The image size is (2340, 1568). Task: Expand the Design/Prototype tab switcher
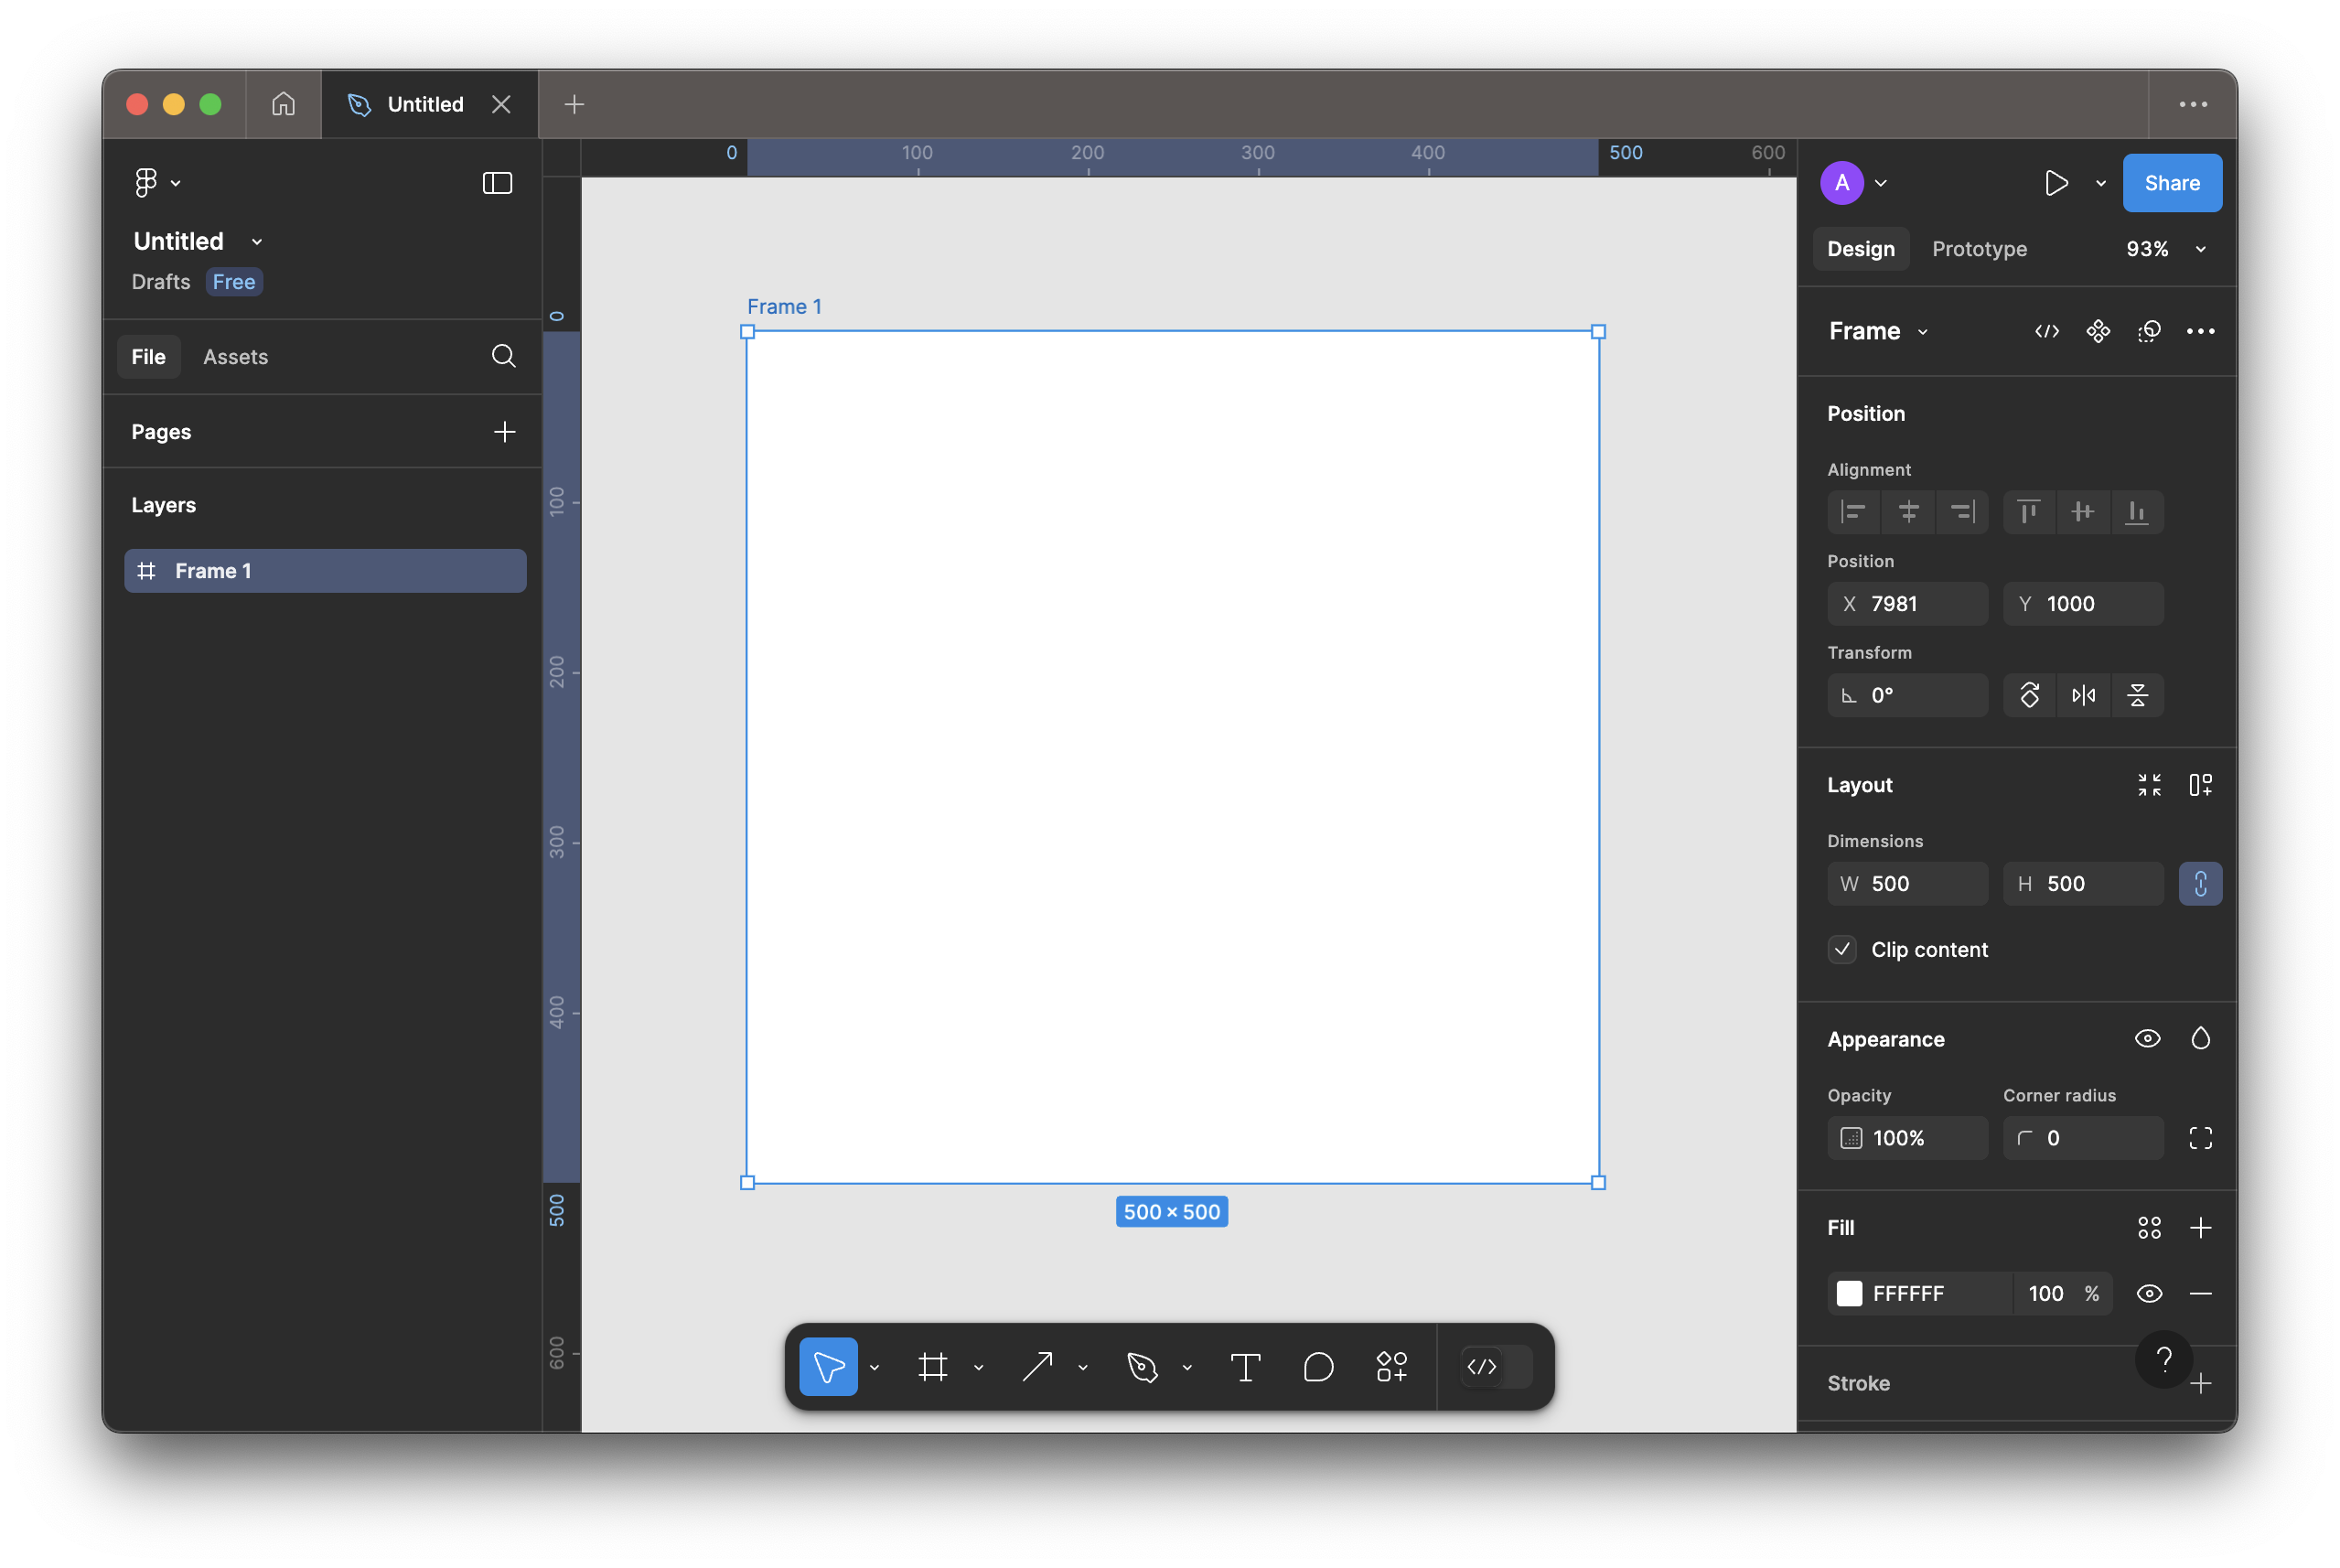(2204, 249)
